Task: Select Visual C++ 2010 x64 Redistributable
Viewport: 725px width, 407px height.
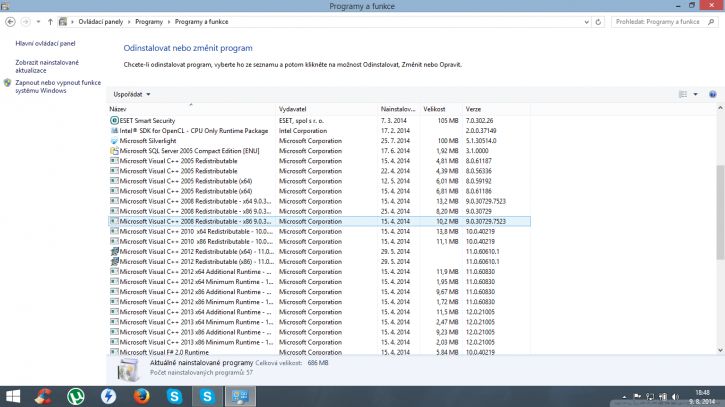Action: coord(319,232)
